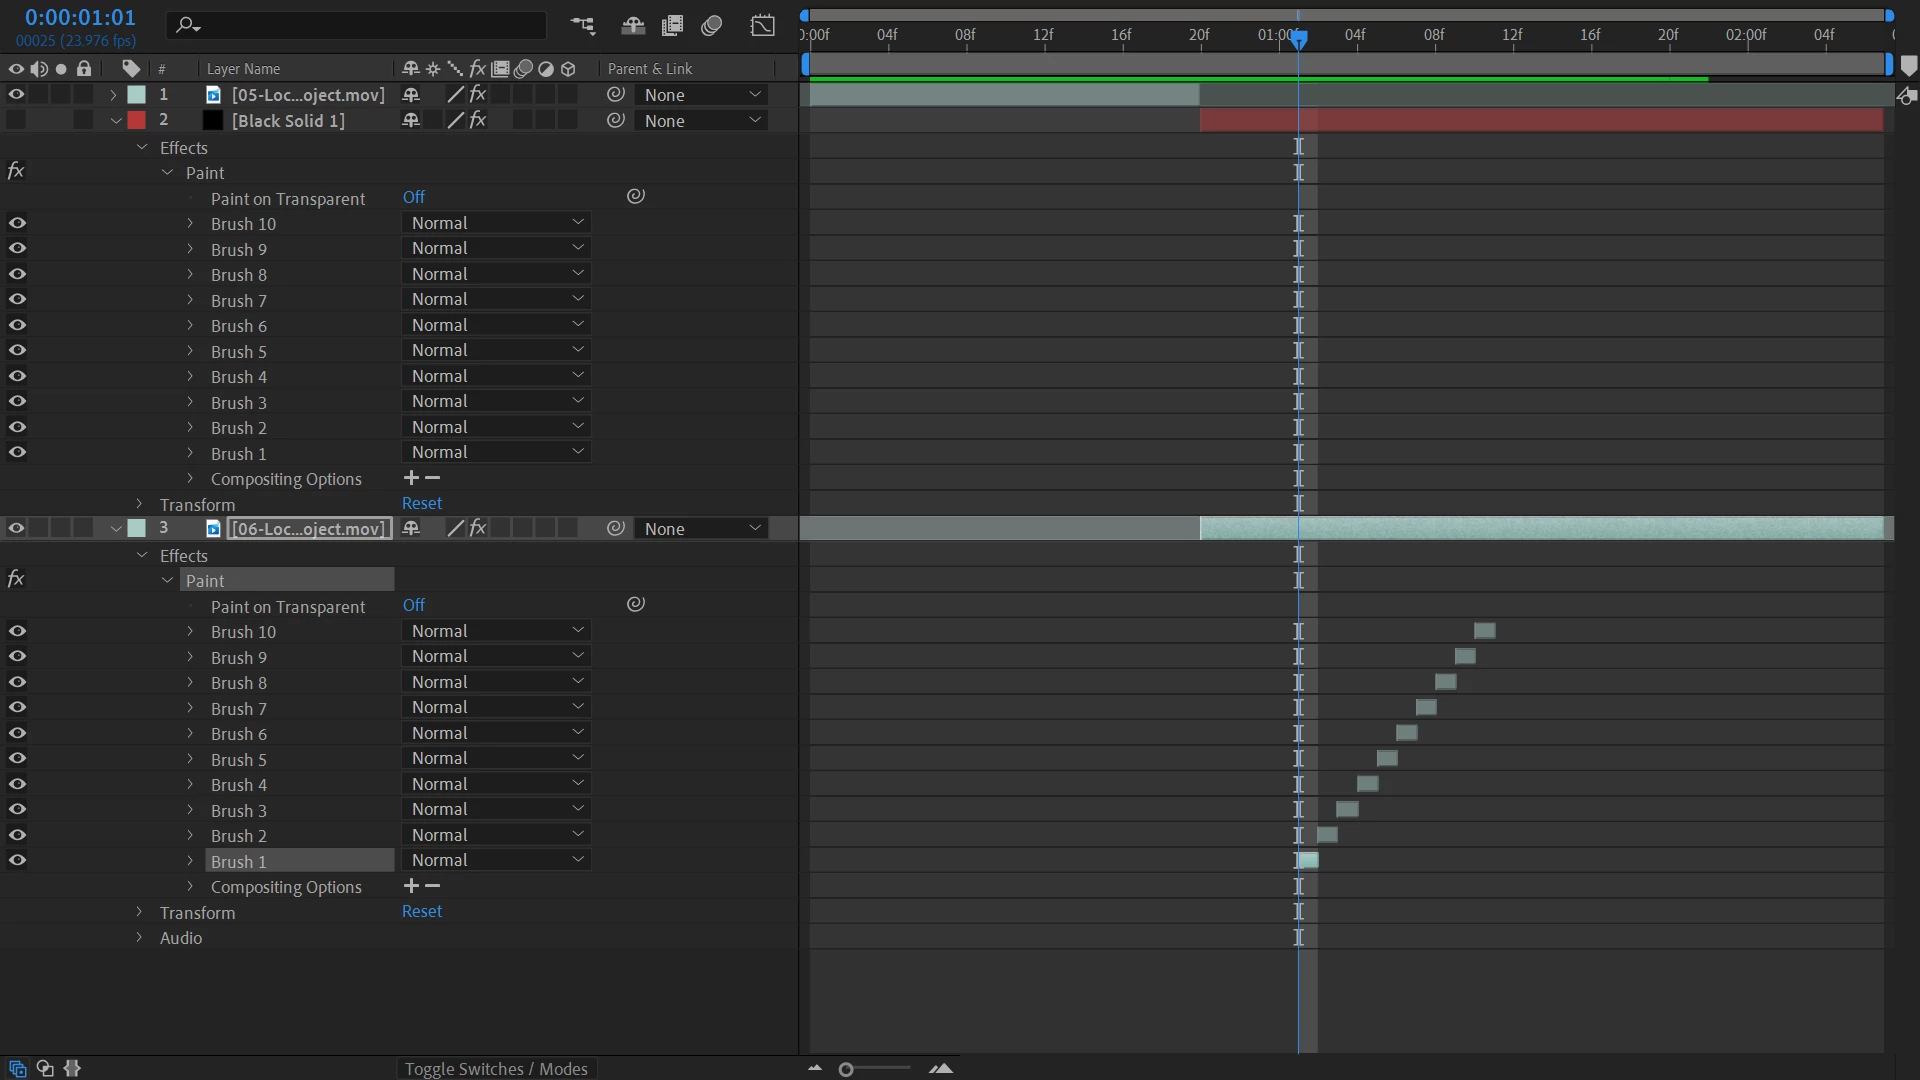
Task: Reset the Transform of layer 3
Action: click(x=421, y=911)
